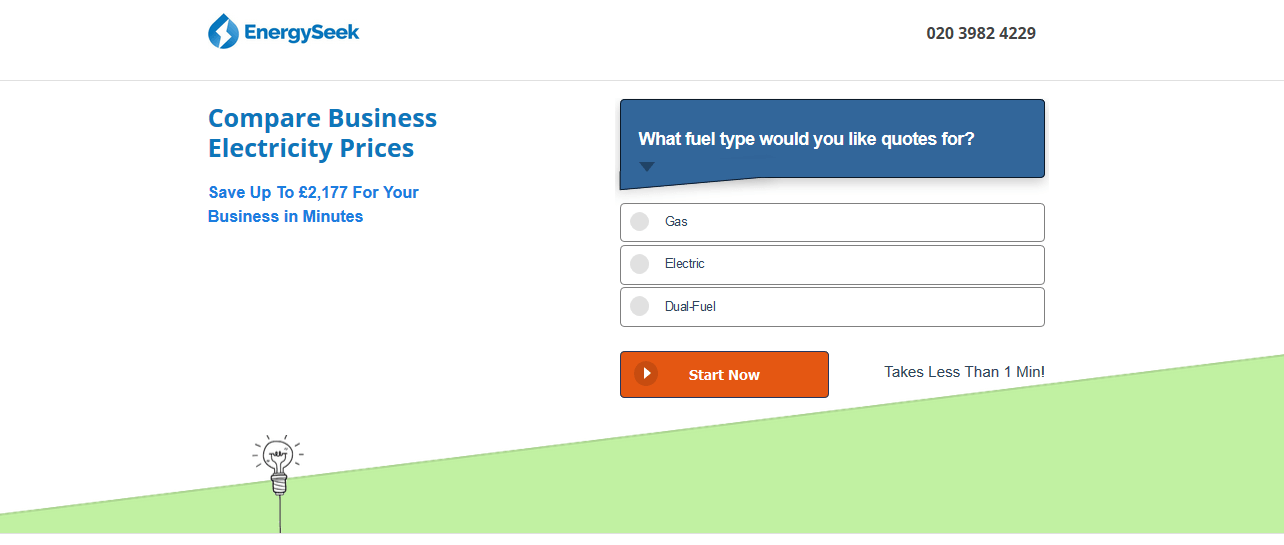Click the wire below the lightbulb
Image resolution: width=1284 pixels, height=545 pixels.
(x=280, y=515)
